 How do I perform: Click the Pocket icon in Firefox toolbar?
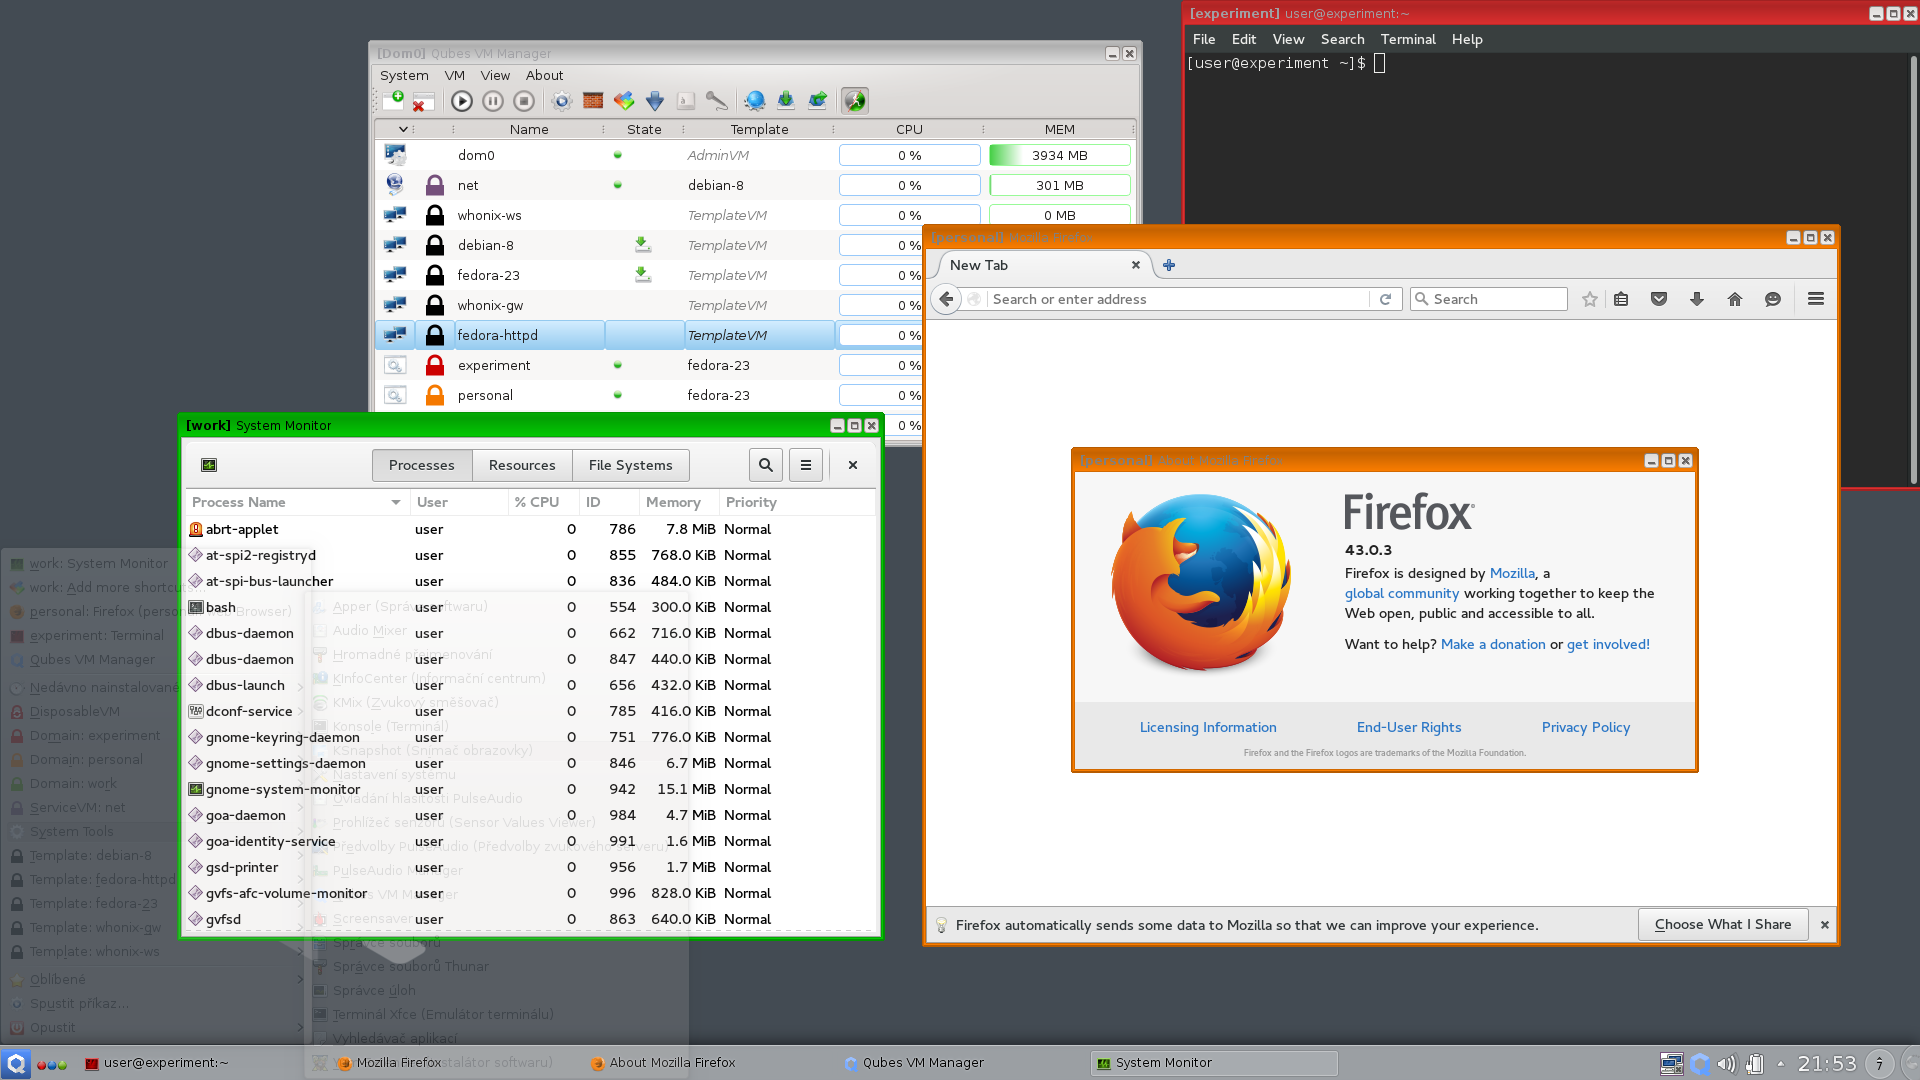[1659, 299]
